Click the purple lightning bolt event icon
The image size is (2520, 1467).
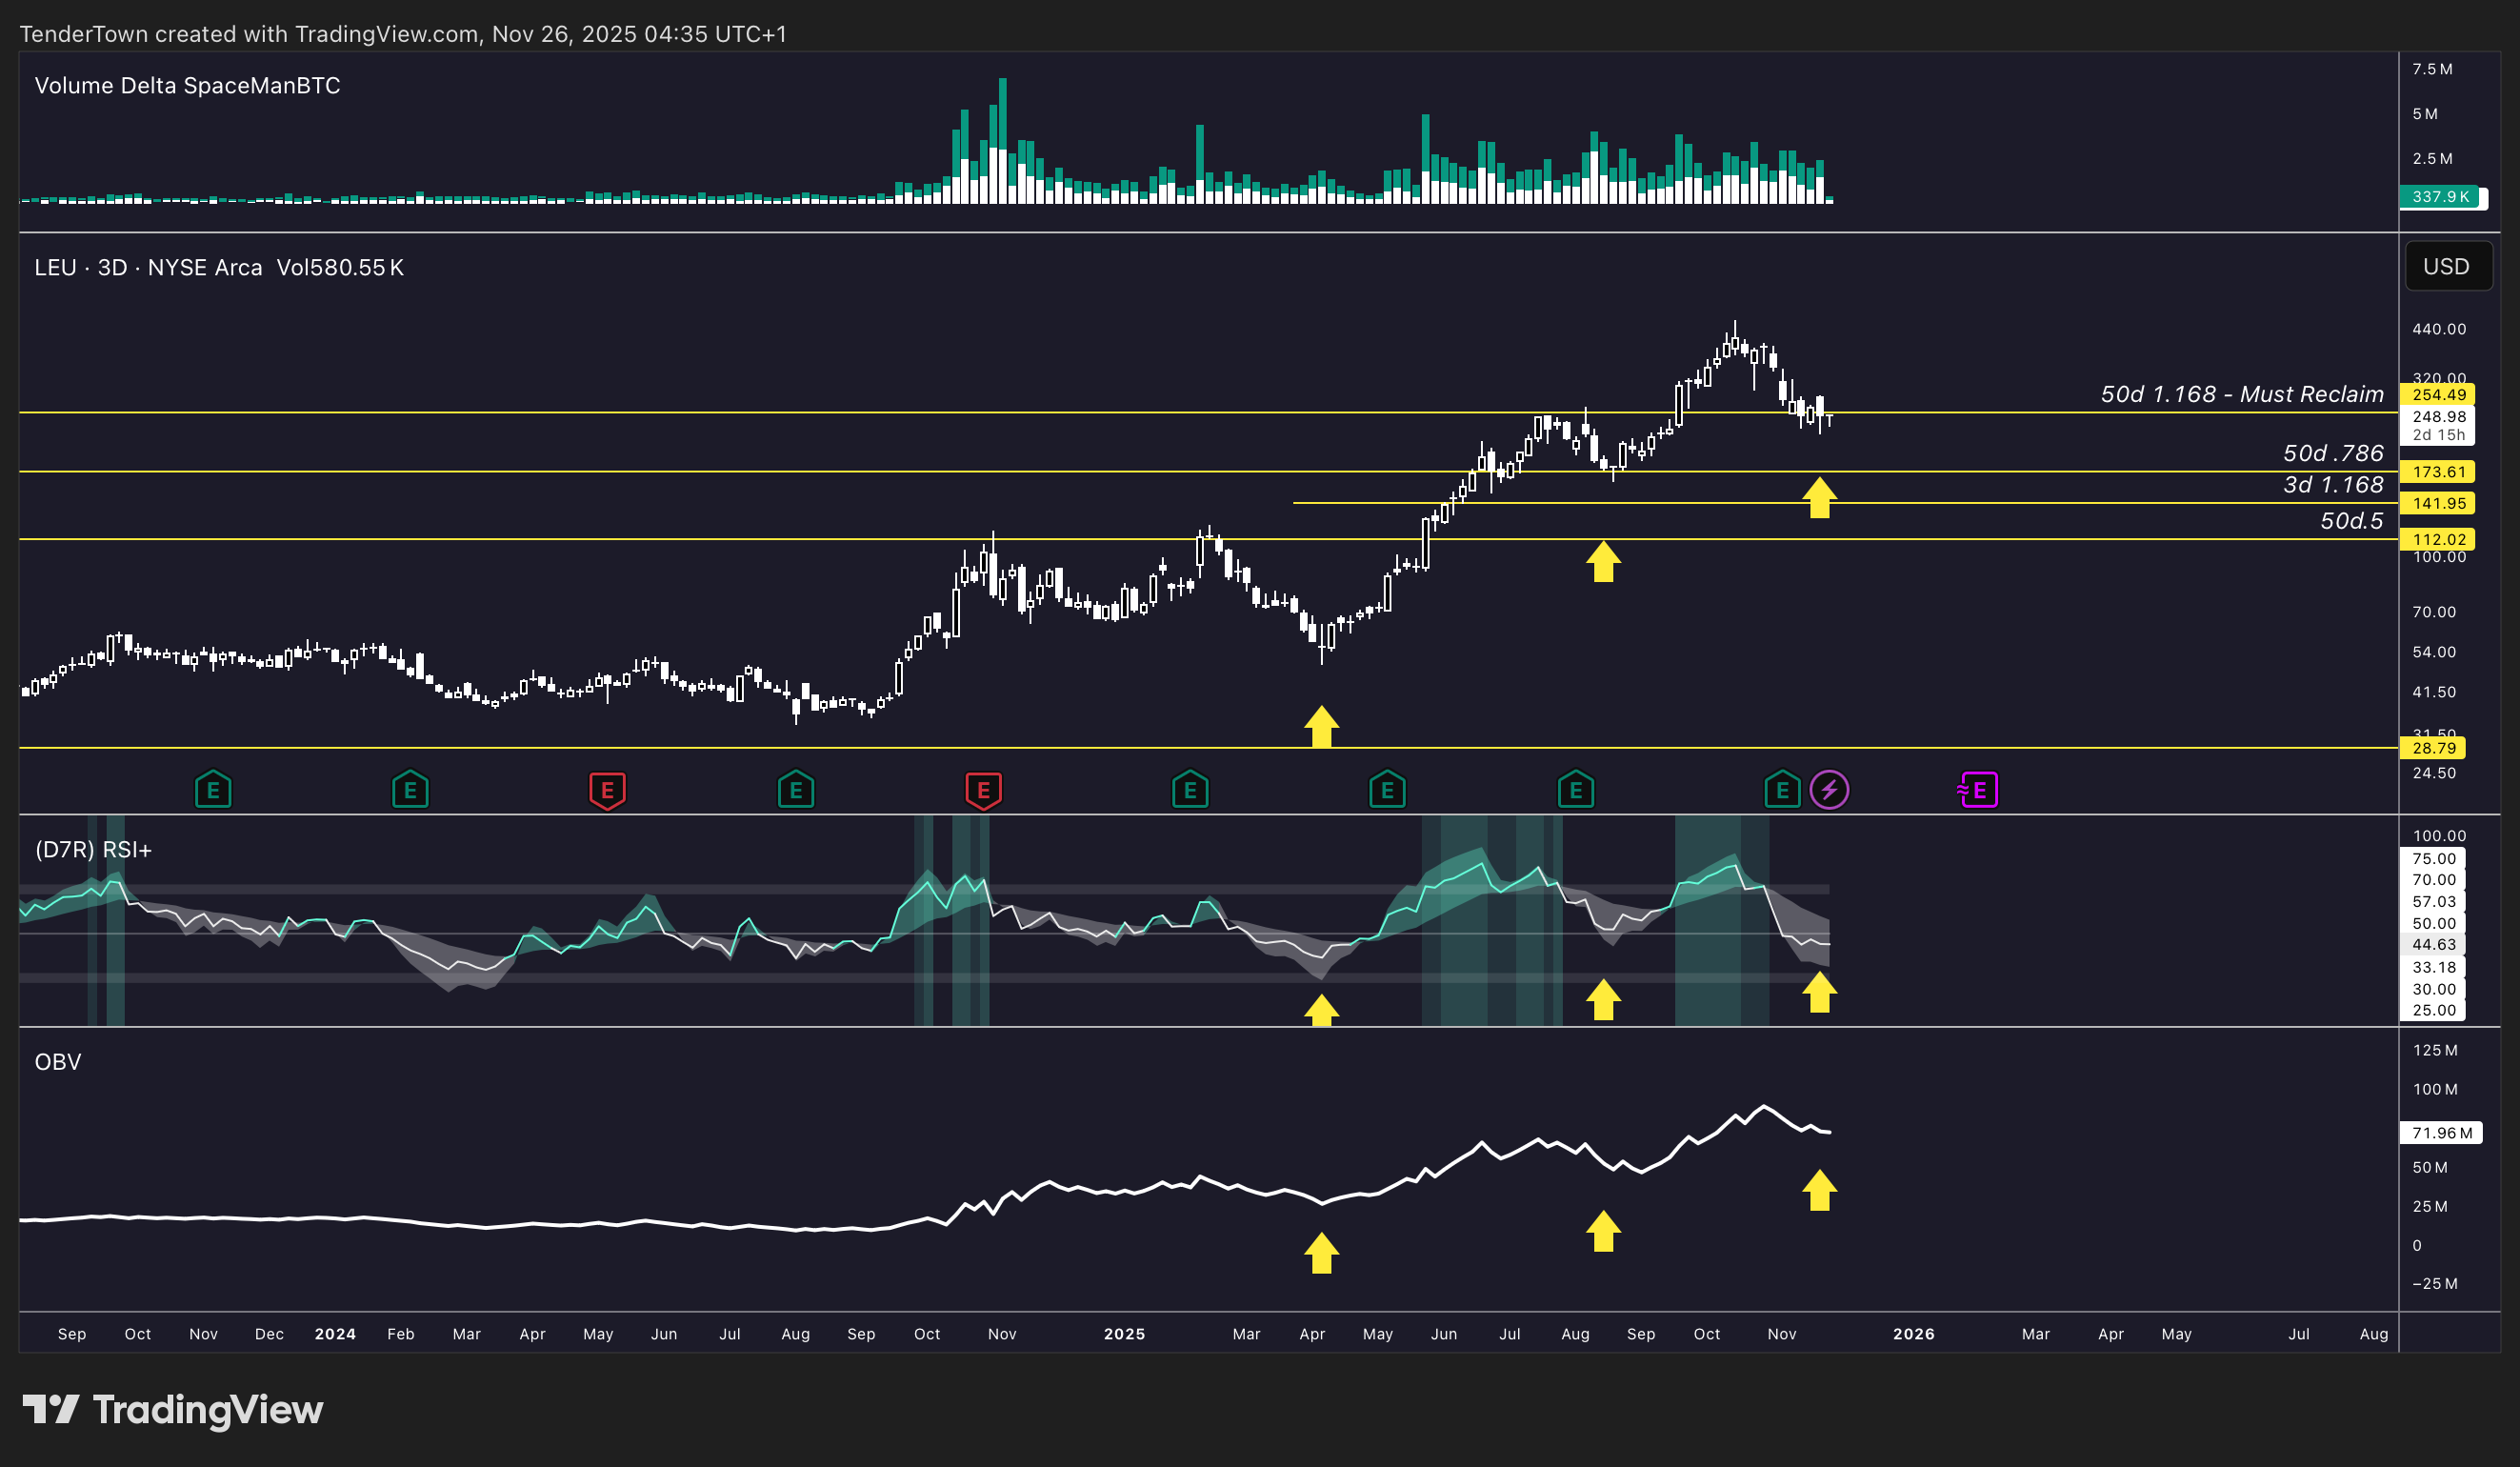click(x=1830, y=790)
